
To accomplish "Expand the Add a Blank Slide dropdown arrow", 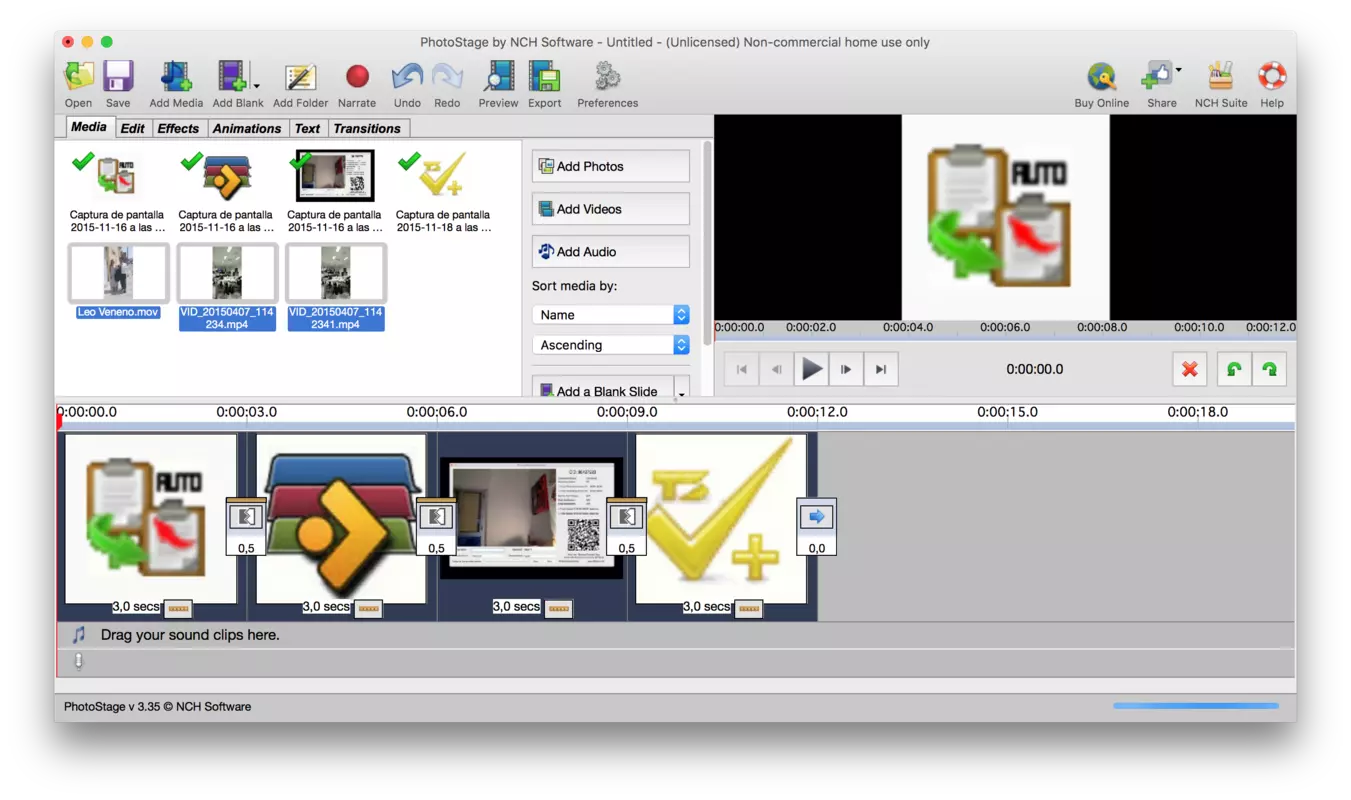I will (682, 390).
